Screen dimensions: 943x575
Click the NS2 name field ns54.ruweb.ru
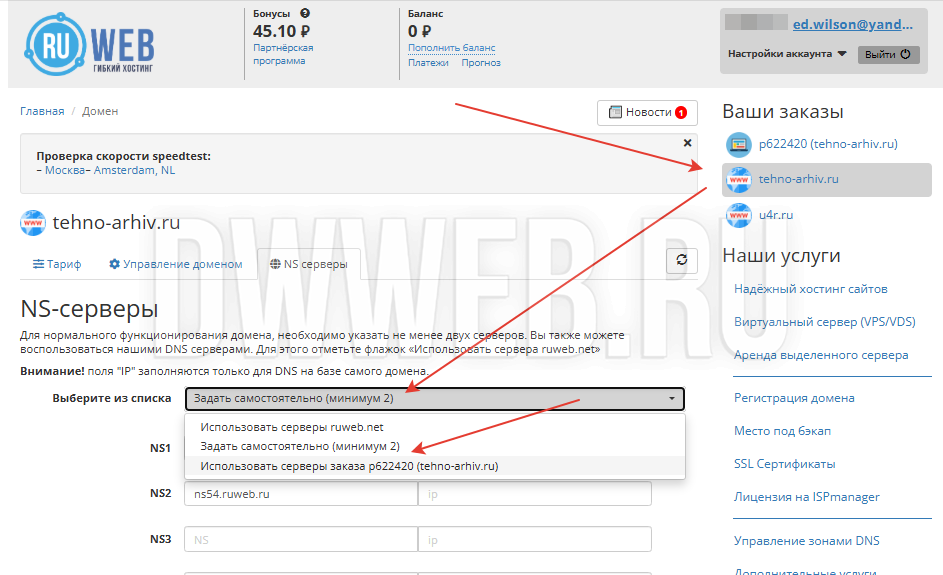click(x=301, y=494)
